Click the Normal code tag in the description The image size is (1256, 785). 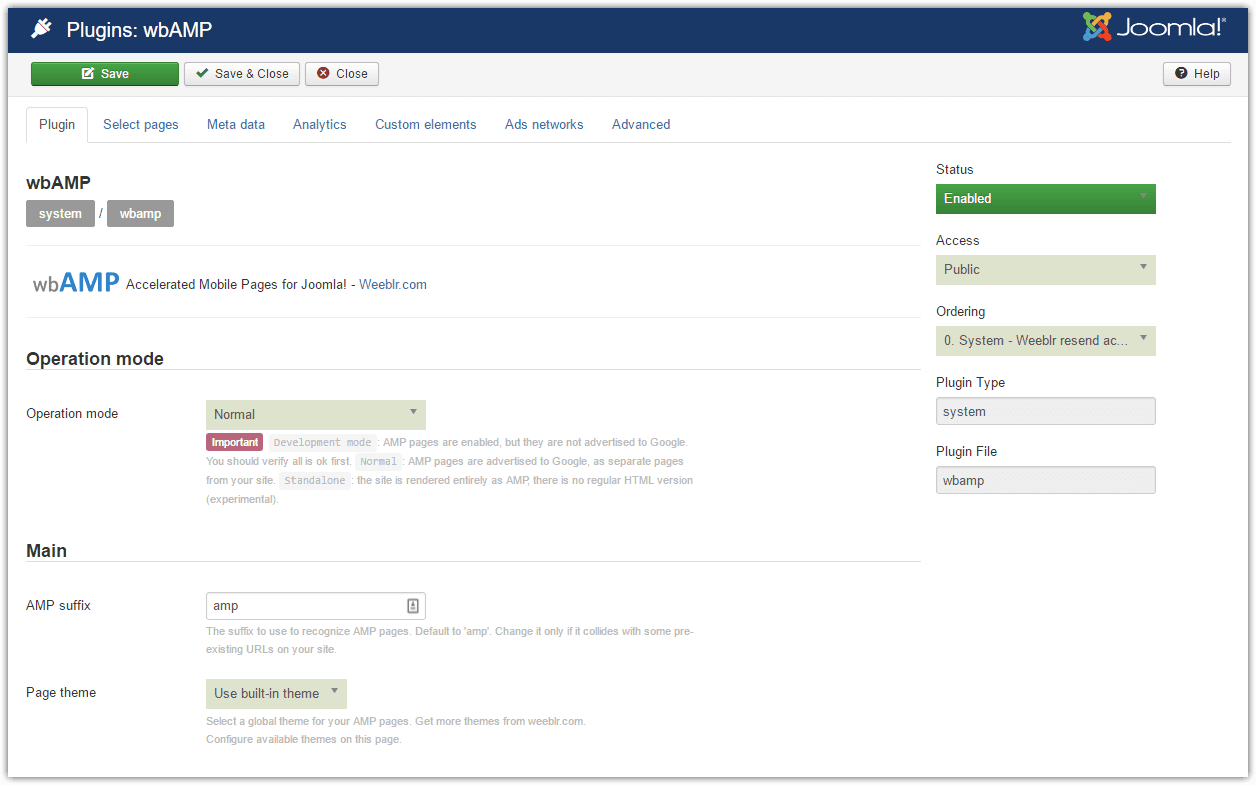point(379,461)
